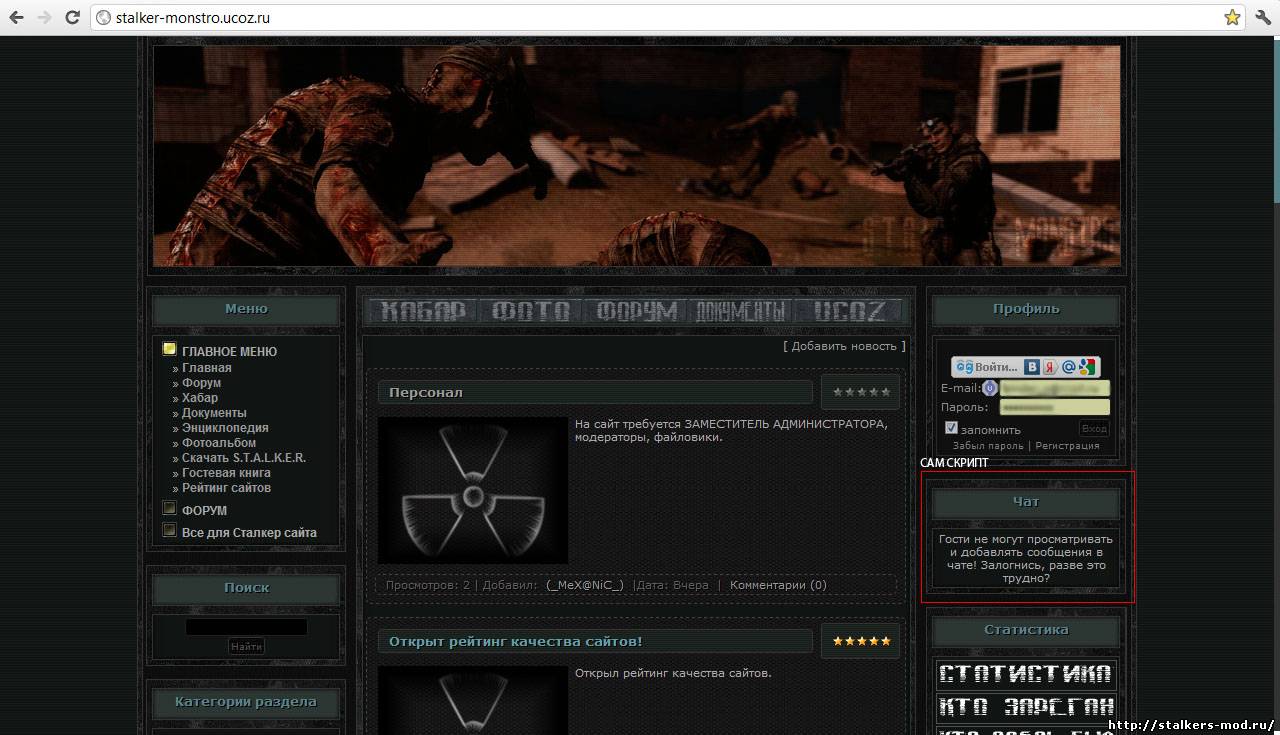The image size is (1280, 735).
Task: Open Форум in the left menu list
Action: pos(201,383)
